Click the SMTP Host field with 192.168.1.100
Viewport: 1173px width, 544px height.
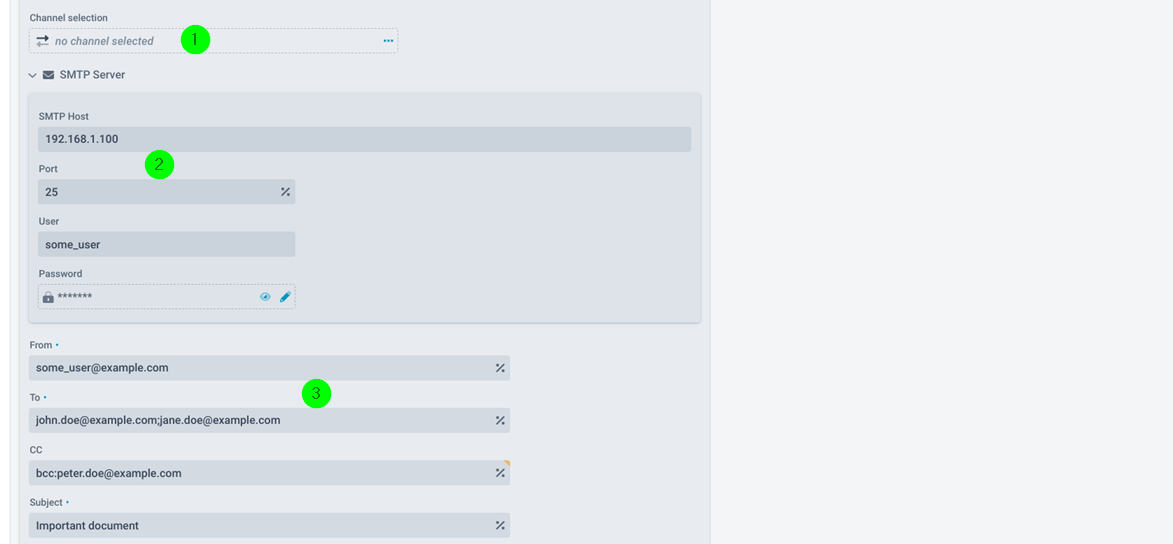(x=364, y=139)
